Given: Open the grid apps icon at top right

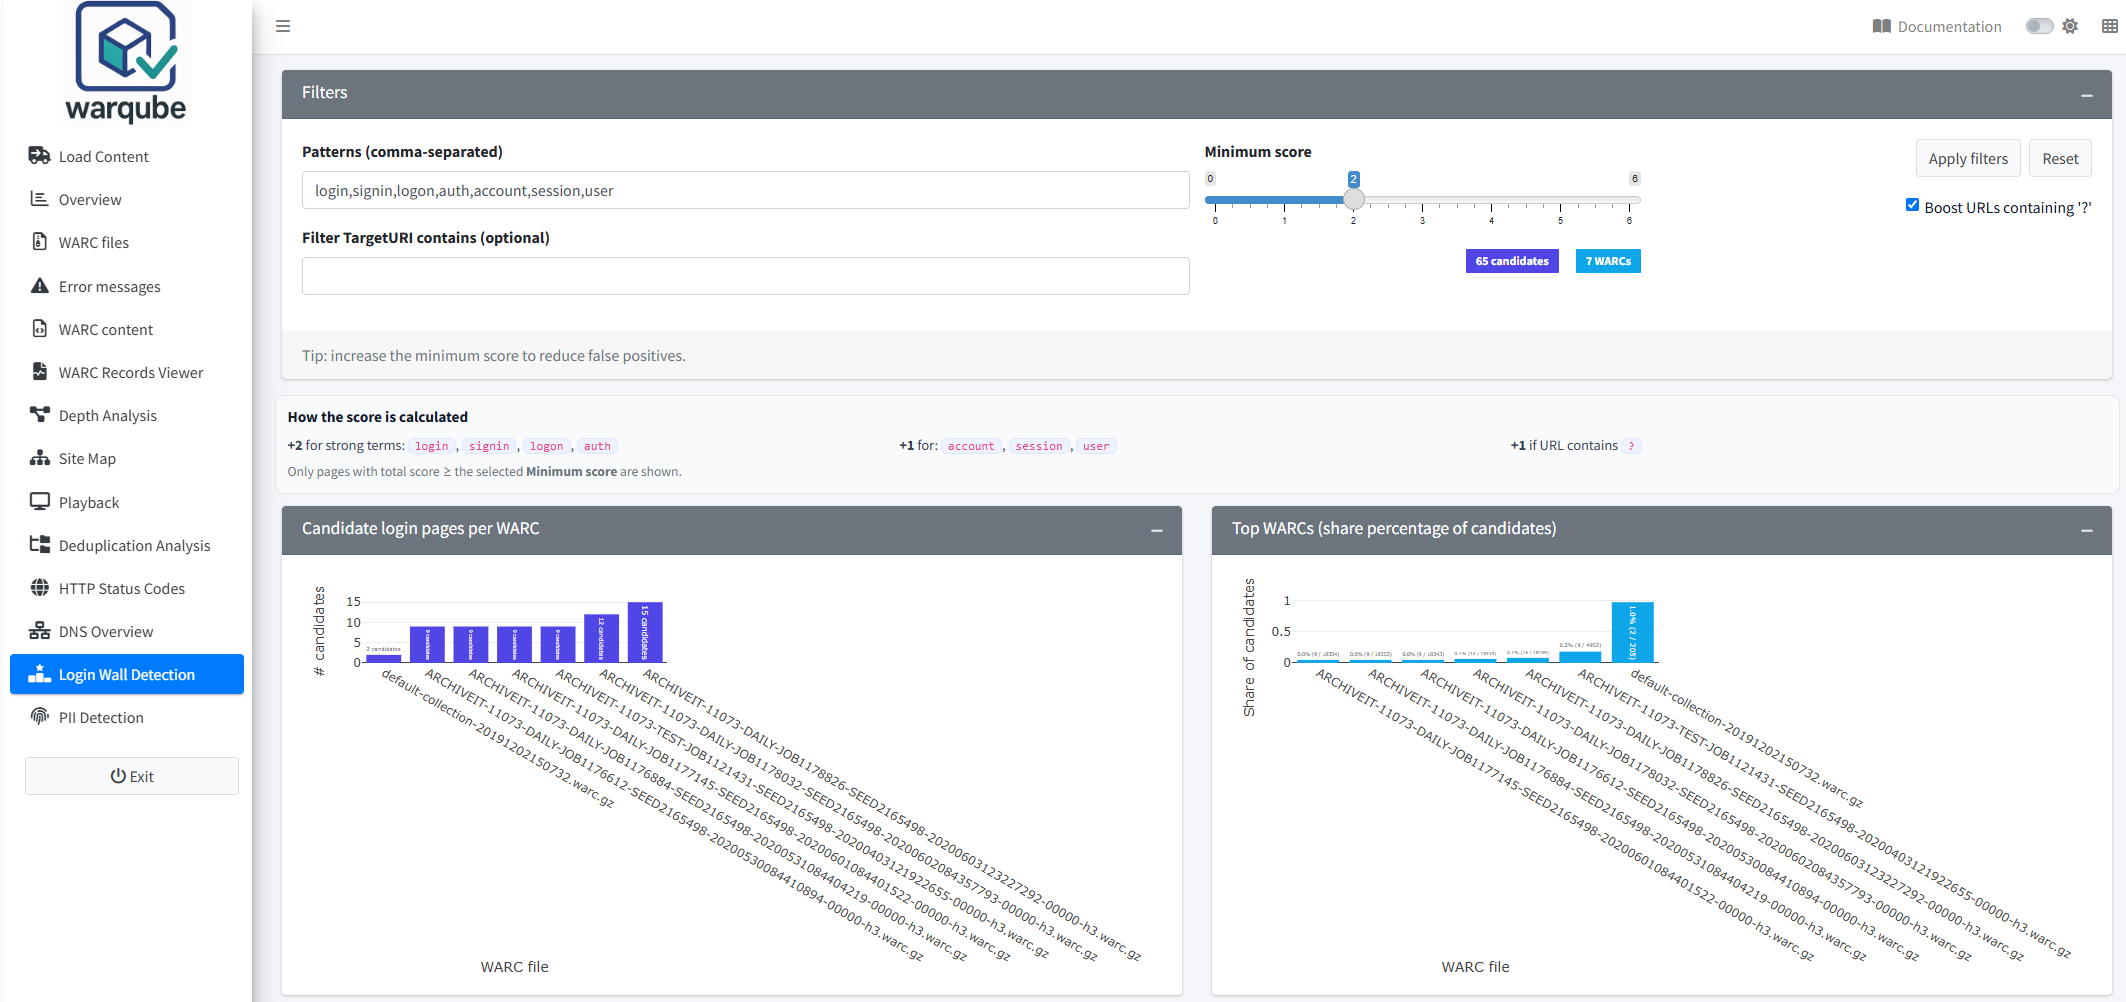Looking at the screenshot, I should 2110,26.
